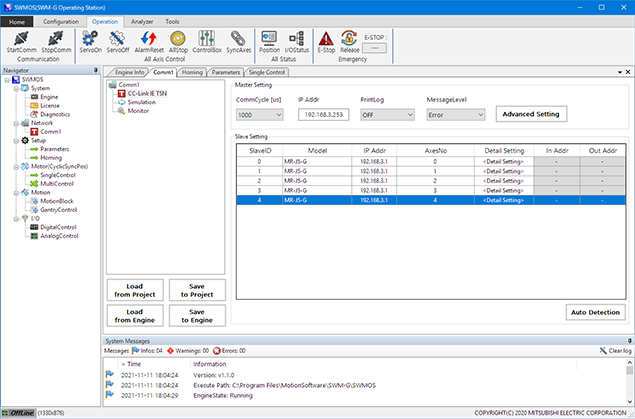
Task: Click the AlarmReset icon
Action: (x=149, y=38)
